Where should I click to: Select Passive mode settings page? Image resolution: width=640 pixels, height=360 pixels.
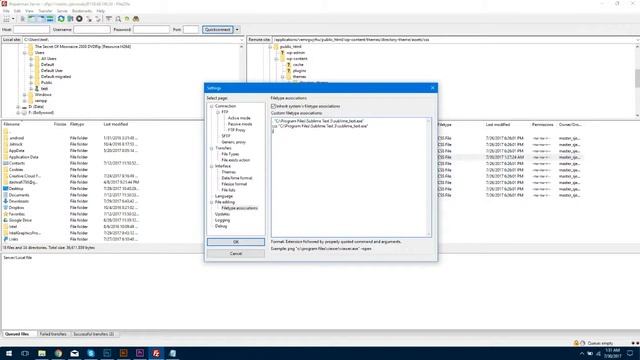pyautogui.click(x=240, y=124)
